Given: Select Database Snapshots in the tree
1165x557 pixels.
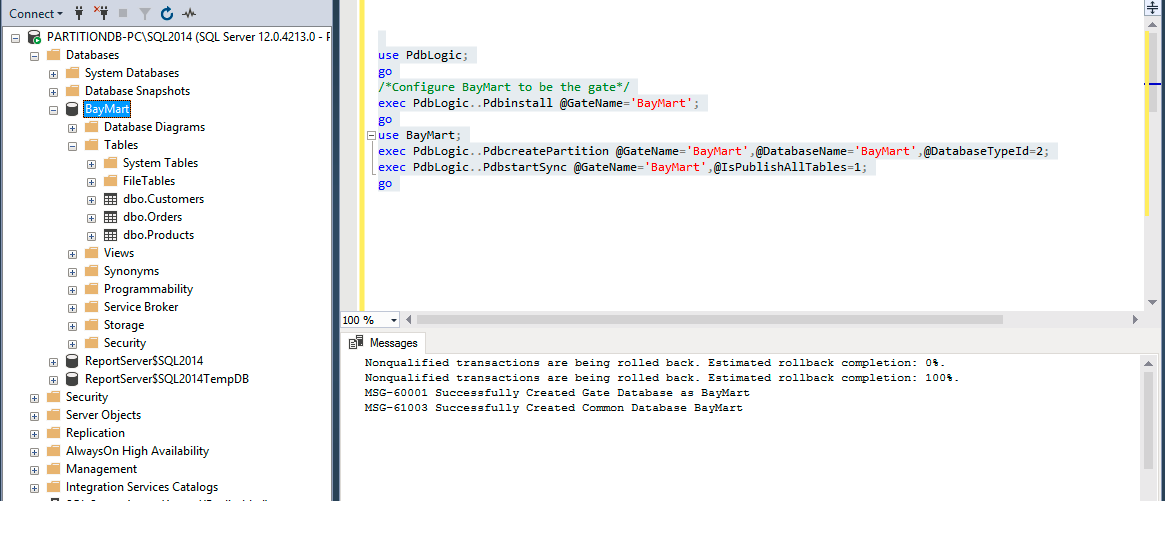Looking at the screenshot, I should point(137,91).
